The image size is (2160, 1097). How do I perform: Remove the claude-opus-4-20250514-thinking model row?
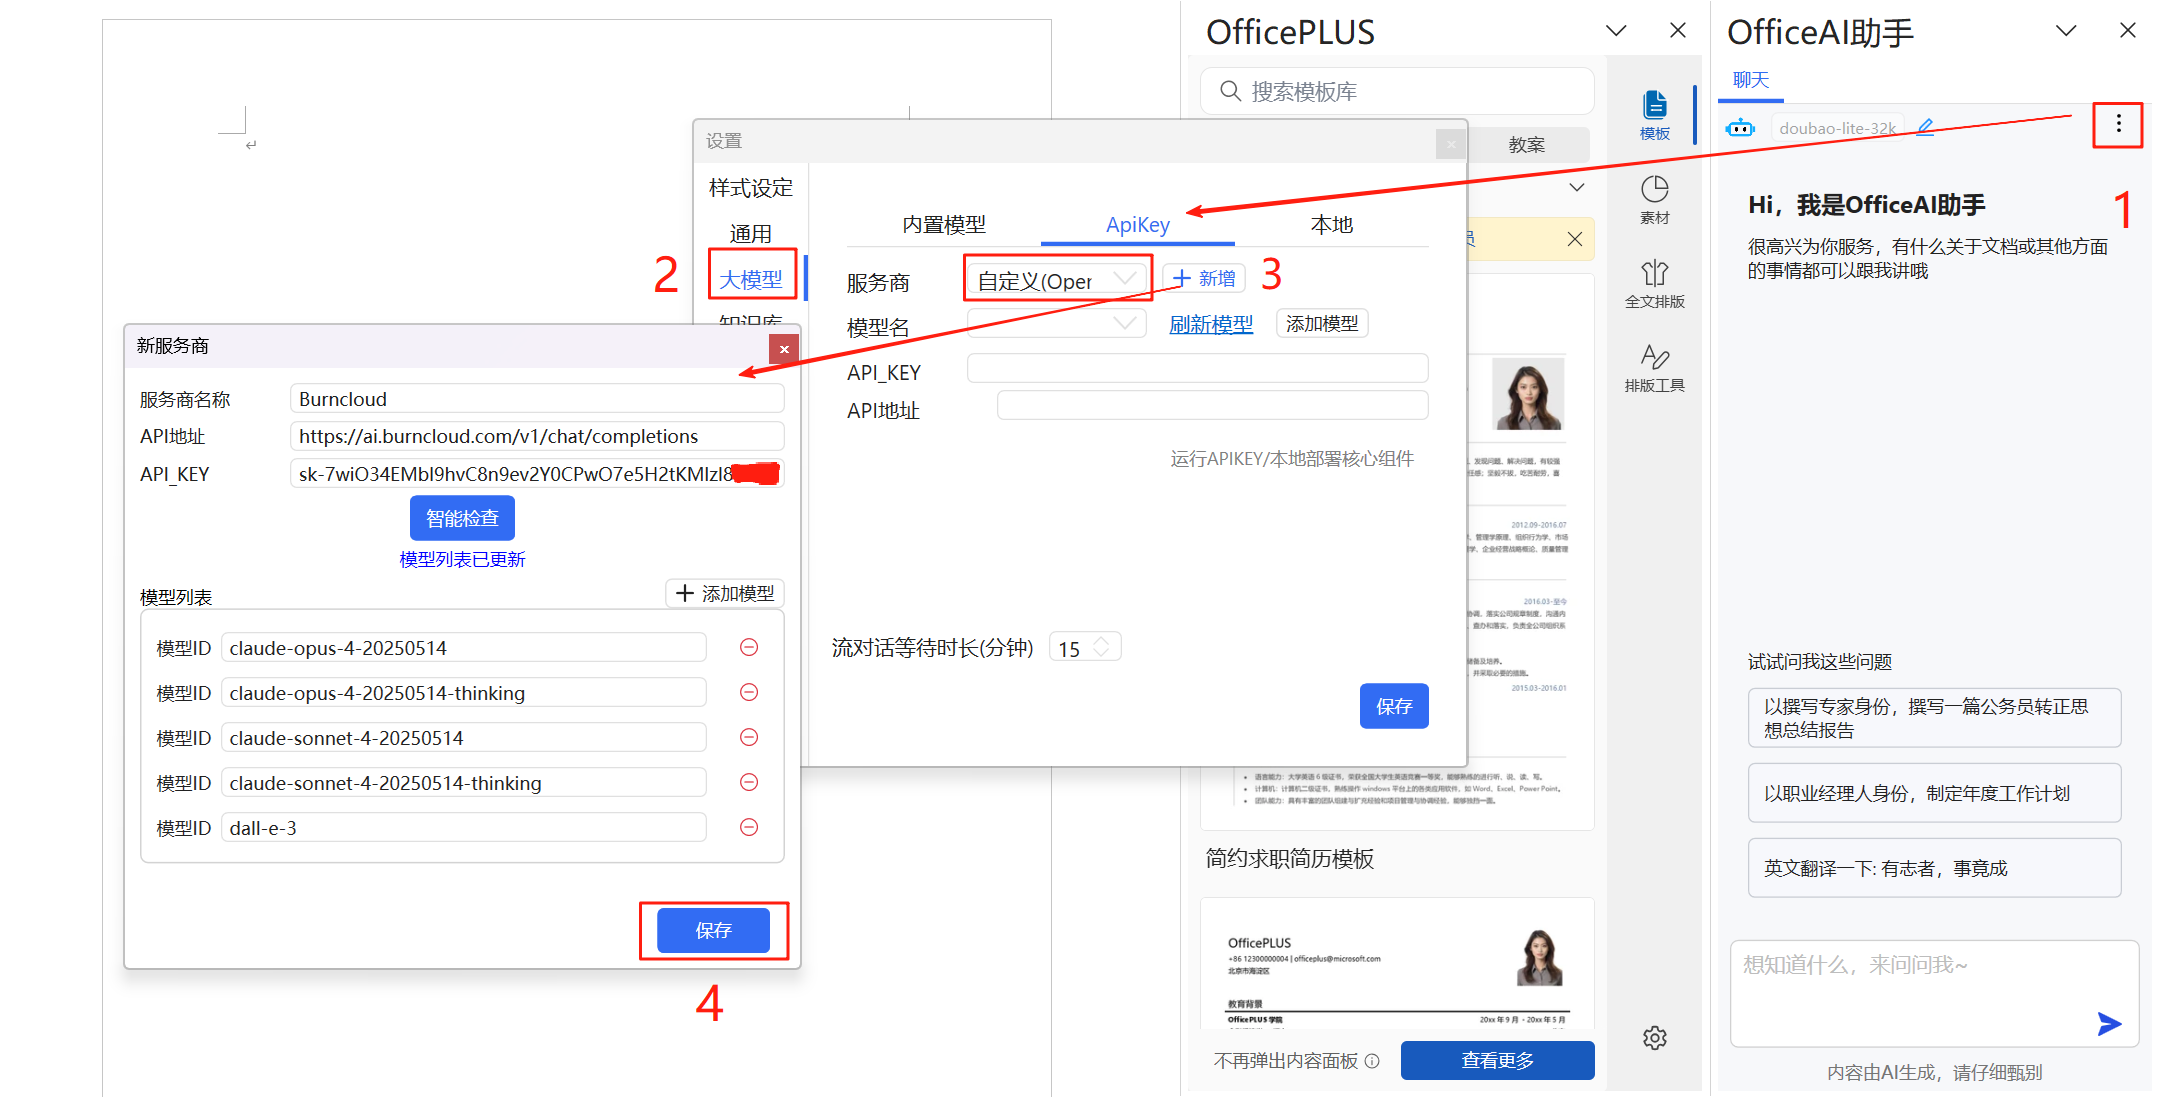(x=748, y=692)
